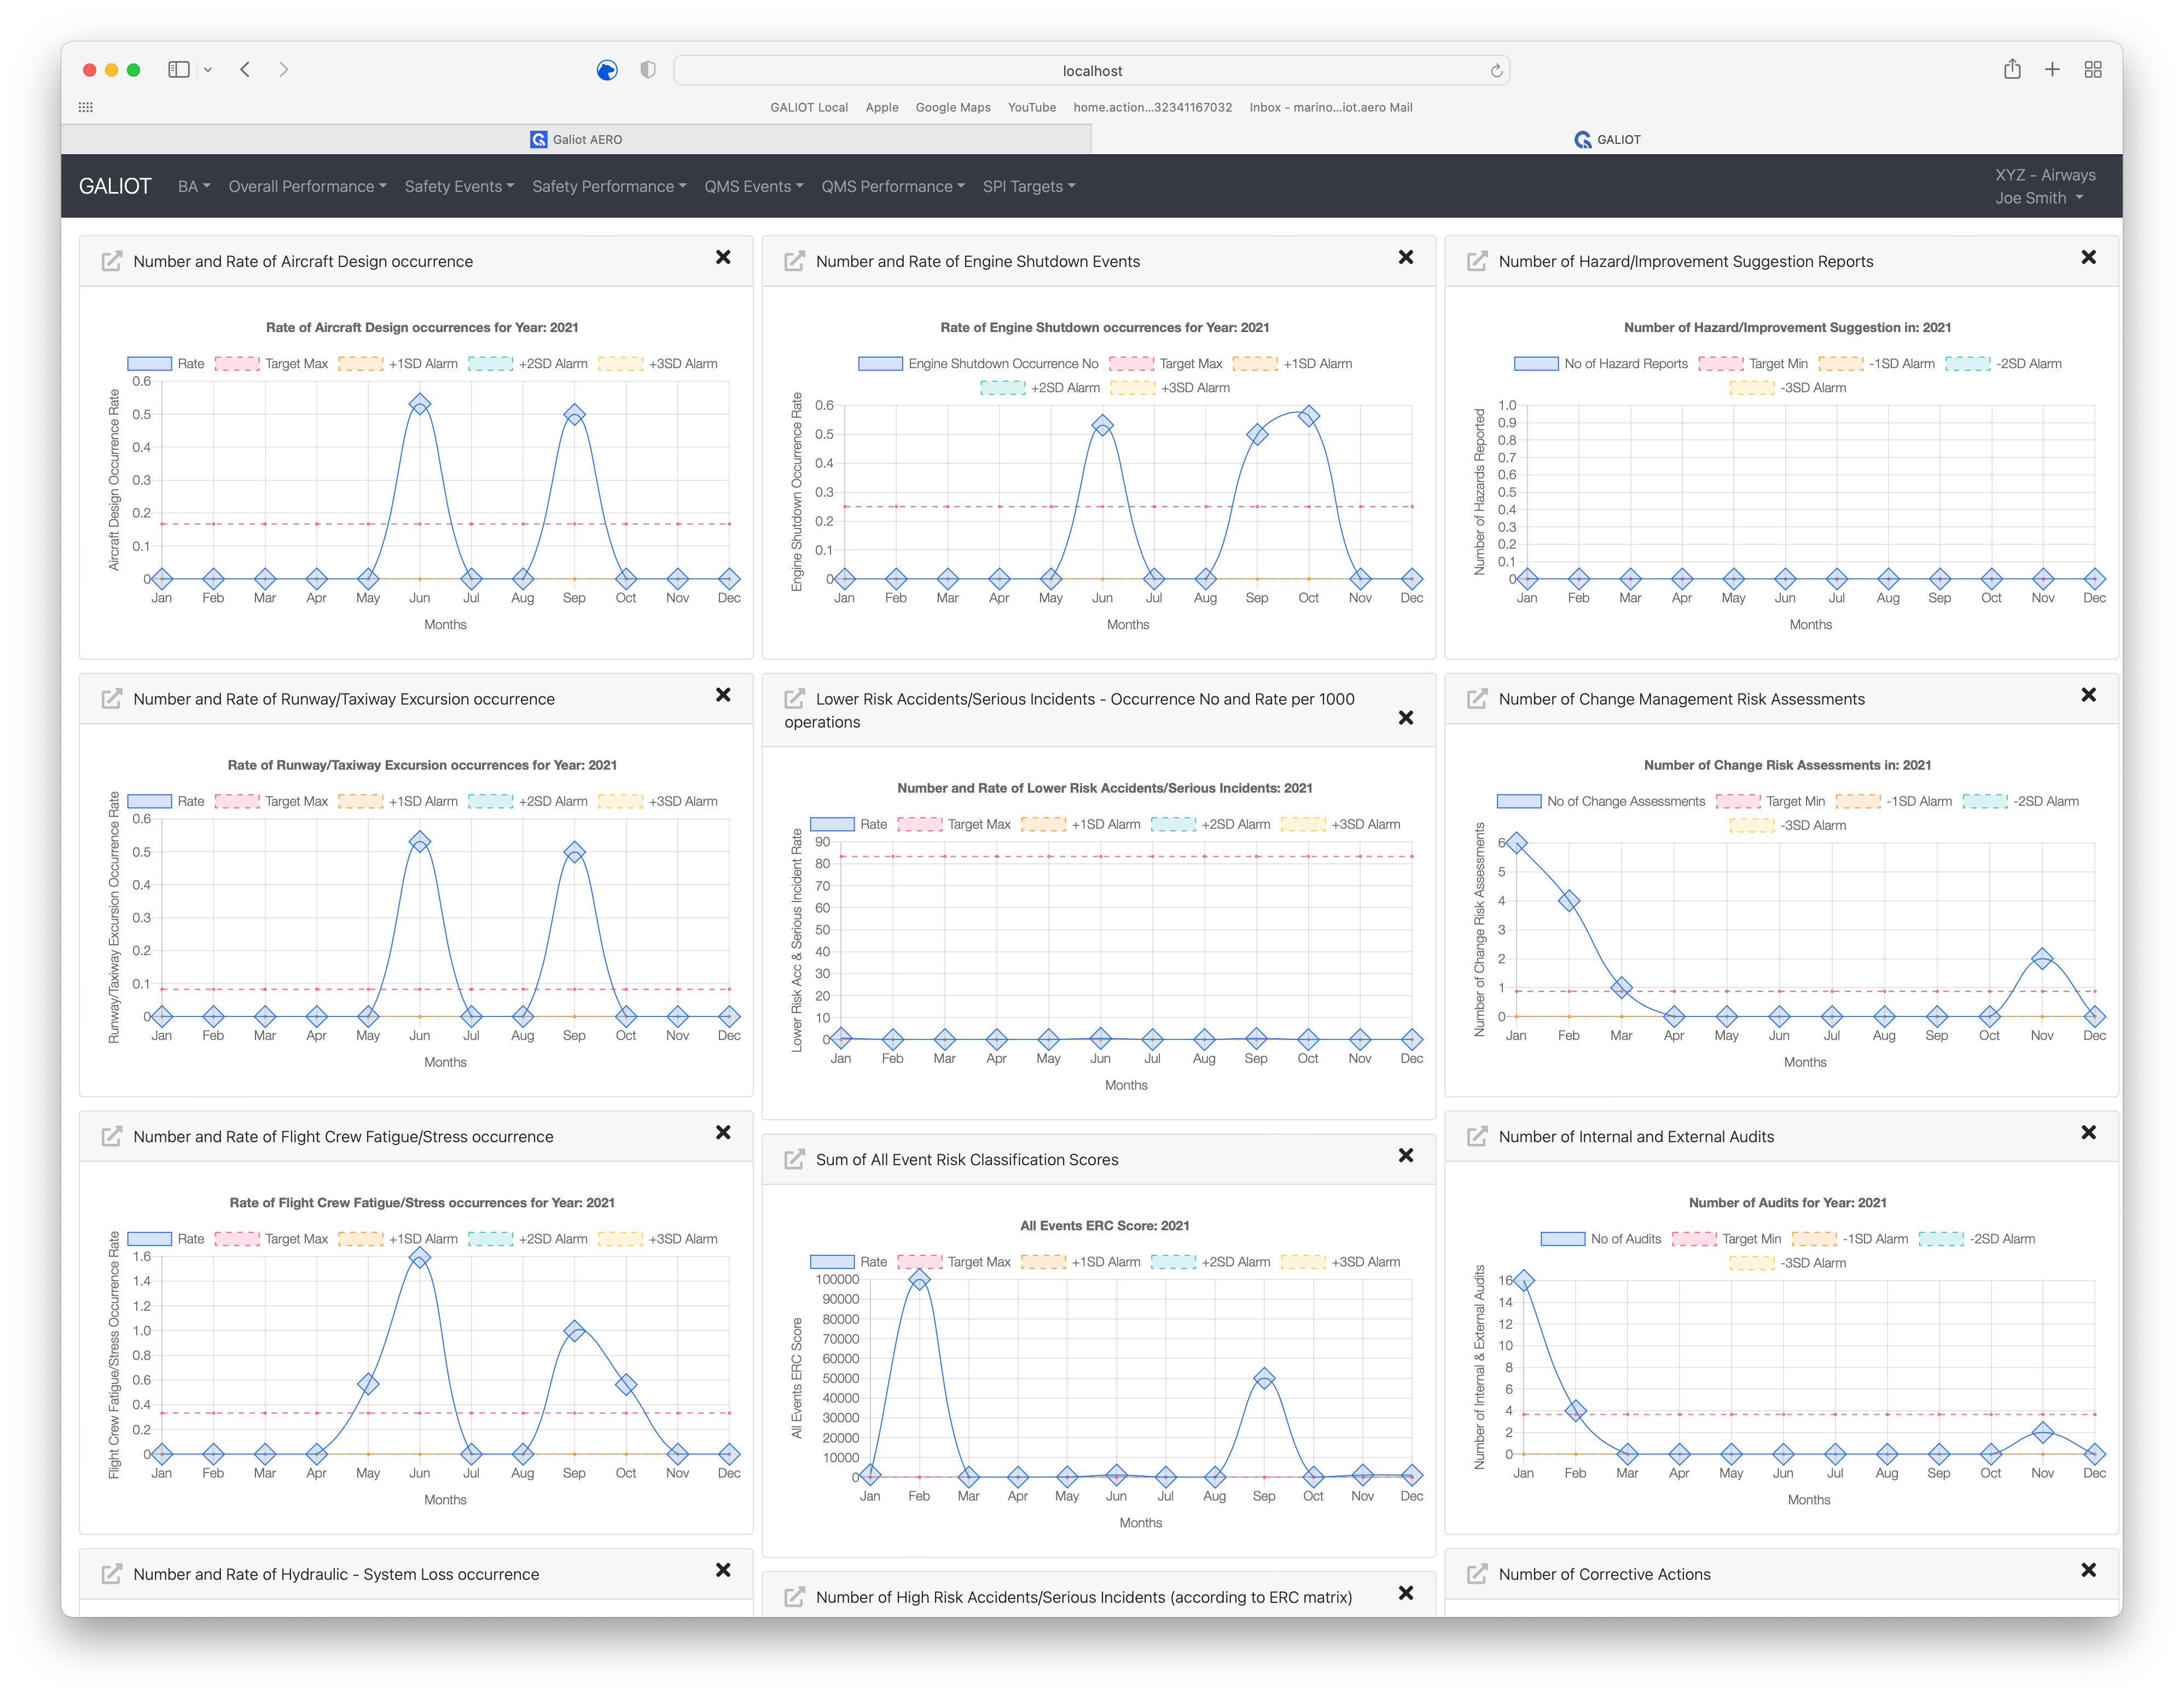
Task: Open the YouTube bookmark
Action: click(x=1032, y=108)
